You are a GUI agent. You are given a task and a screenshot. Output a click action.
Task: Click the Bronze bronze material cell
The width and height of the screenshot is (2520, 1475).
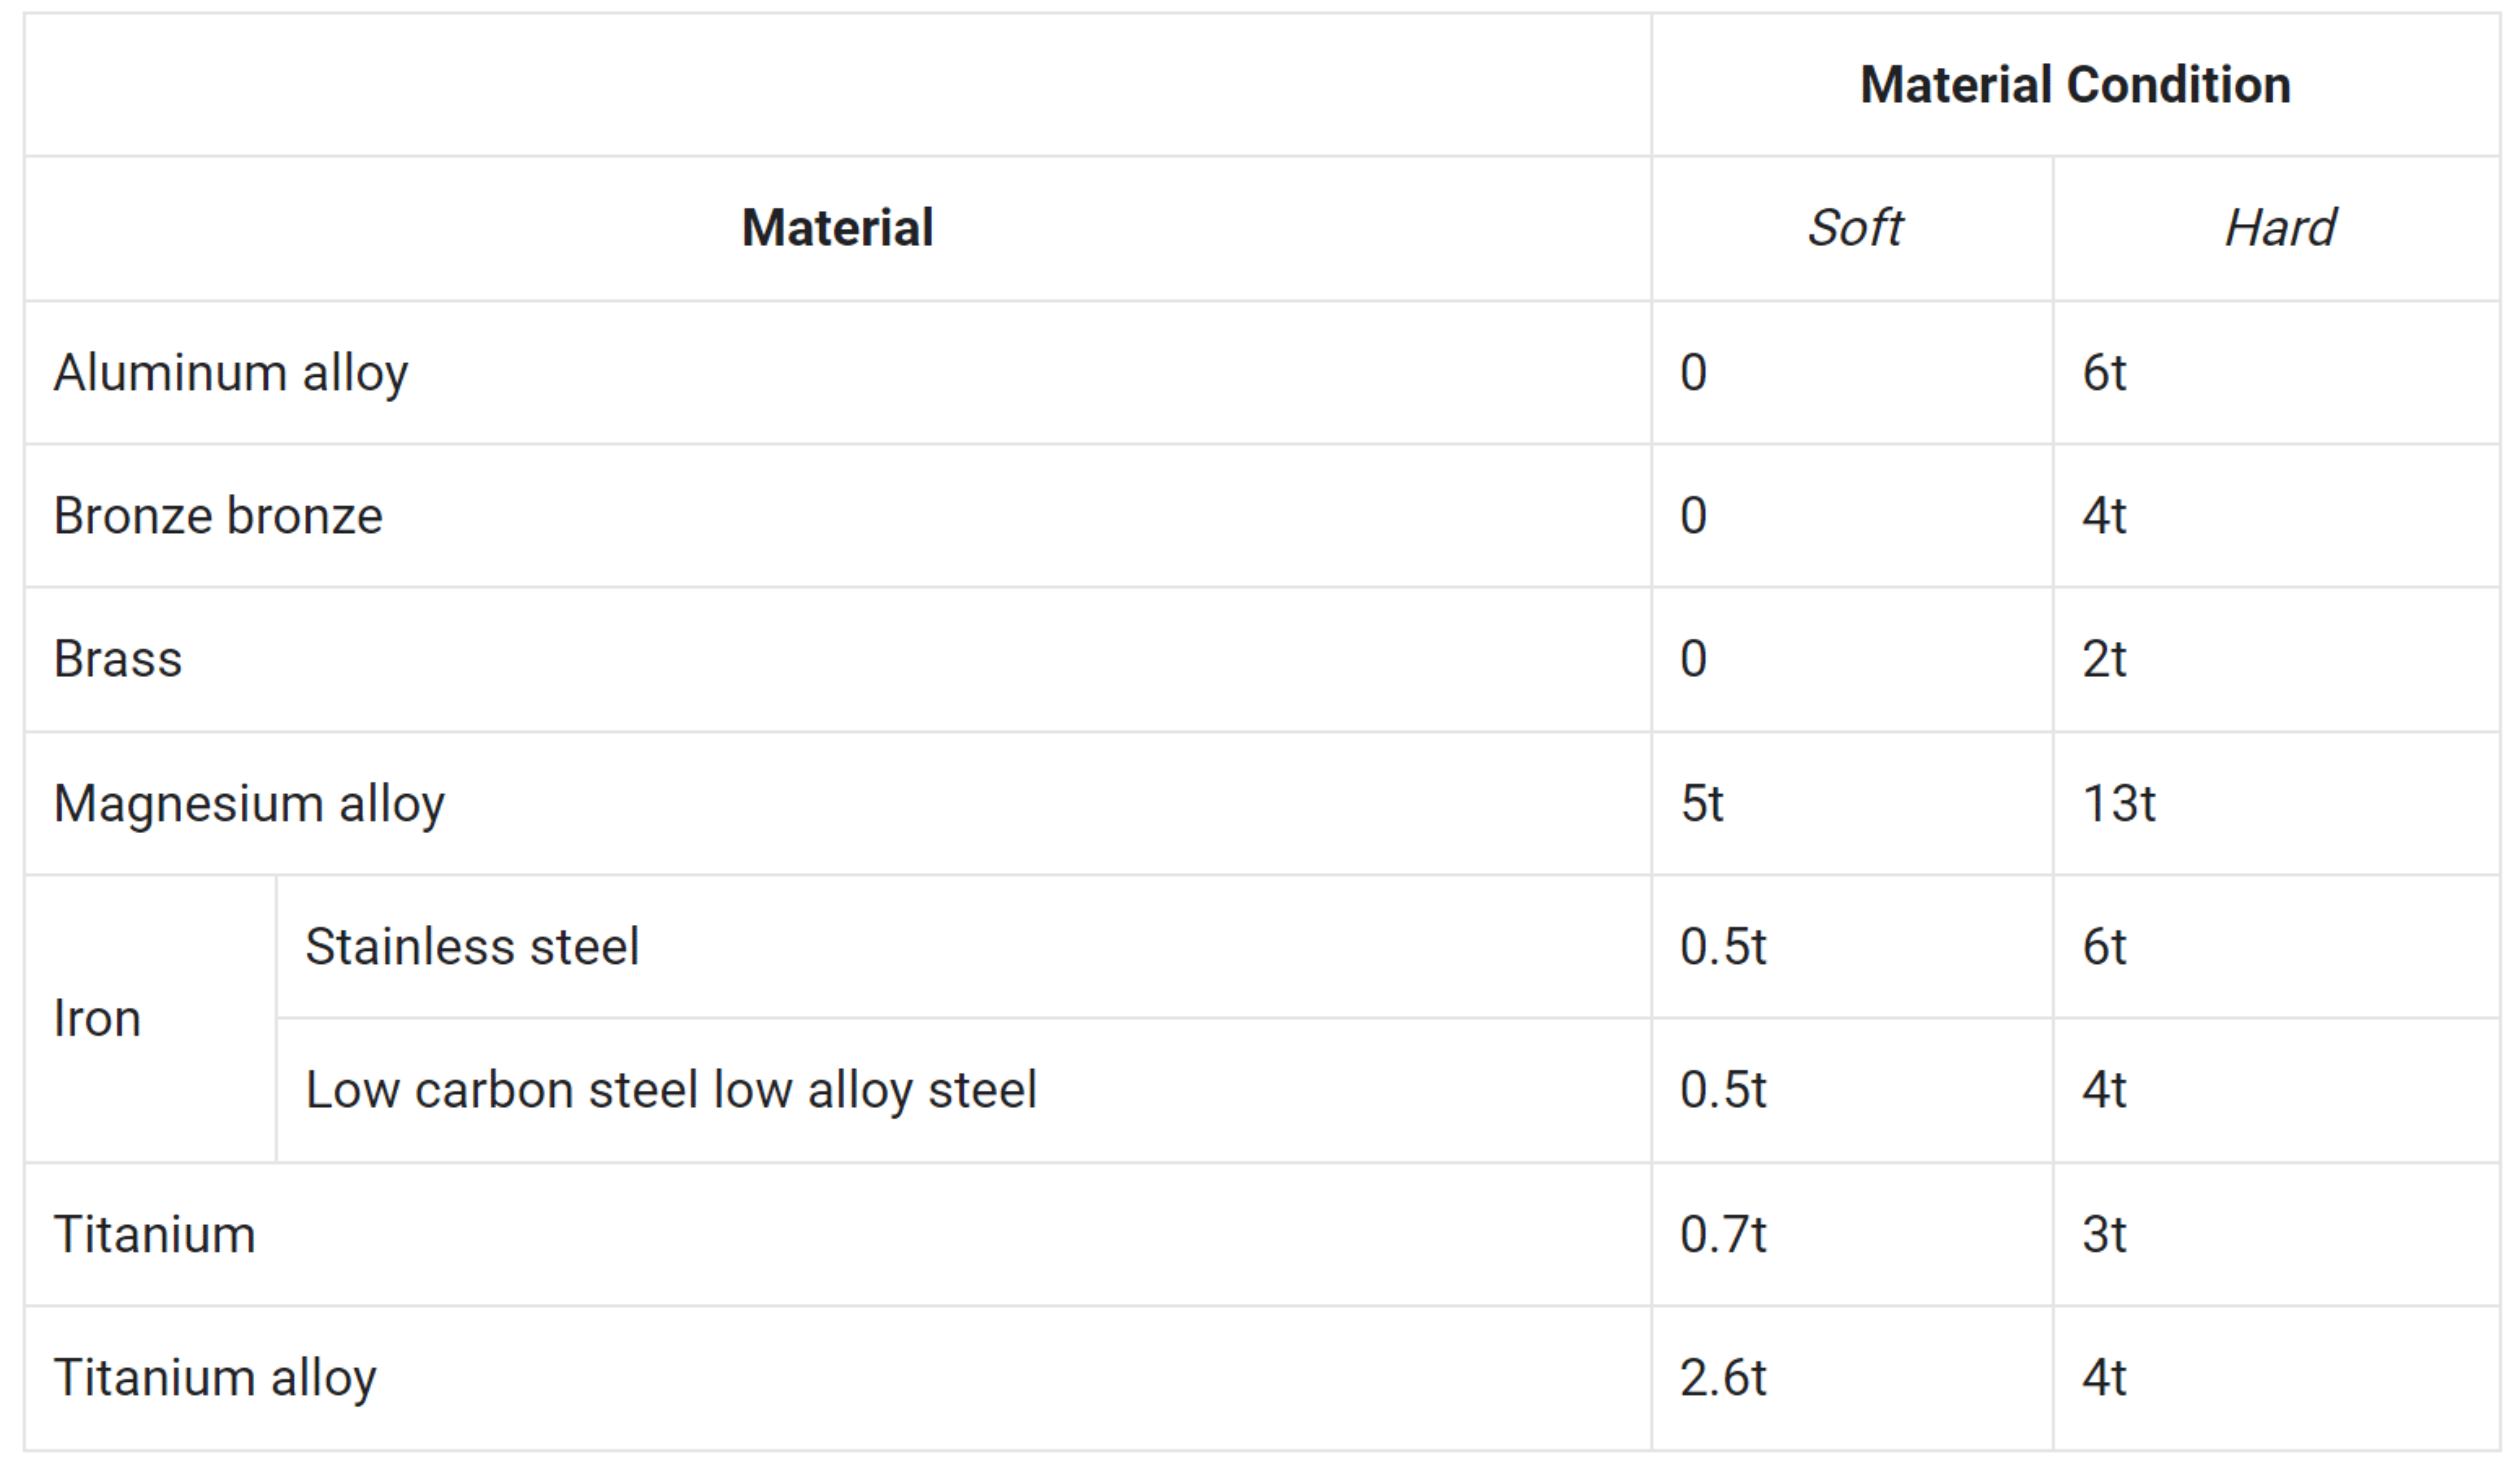[218, 516]
